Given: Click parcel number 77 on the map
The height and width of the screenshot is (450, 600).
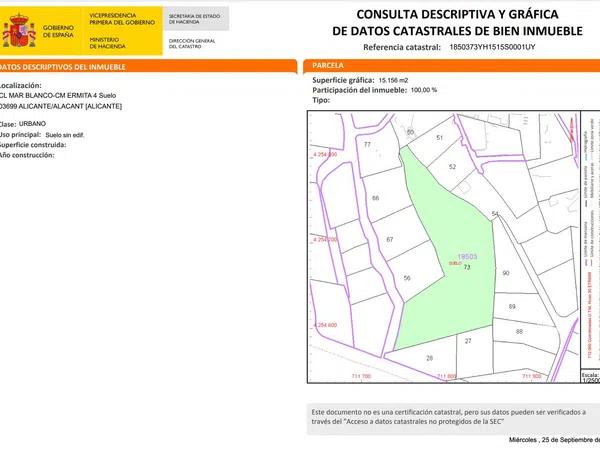Looking at the screenshot, I should [367, 145].
